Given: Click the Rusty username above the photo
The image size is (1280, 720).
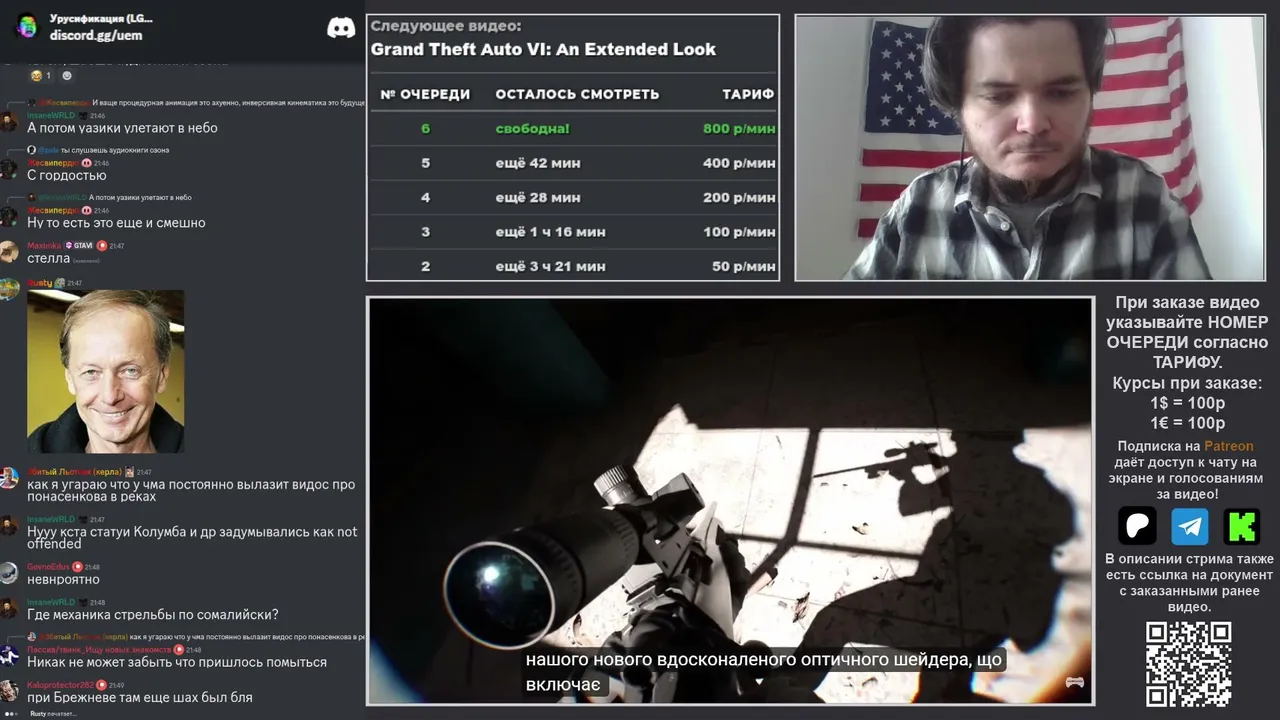Looking at the screenshot, I should pos(39,283).
